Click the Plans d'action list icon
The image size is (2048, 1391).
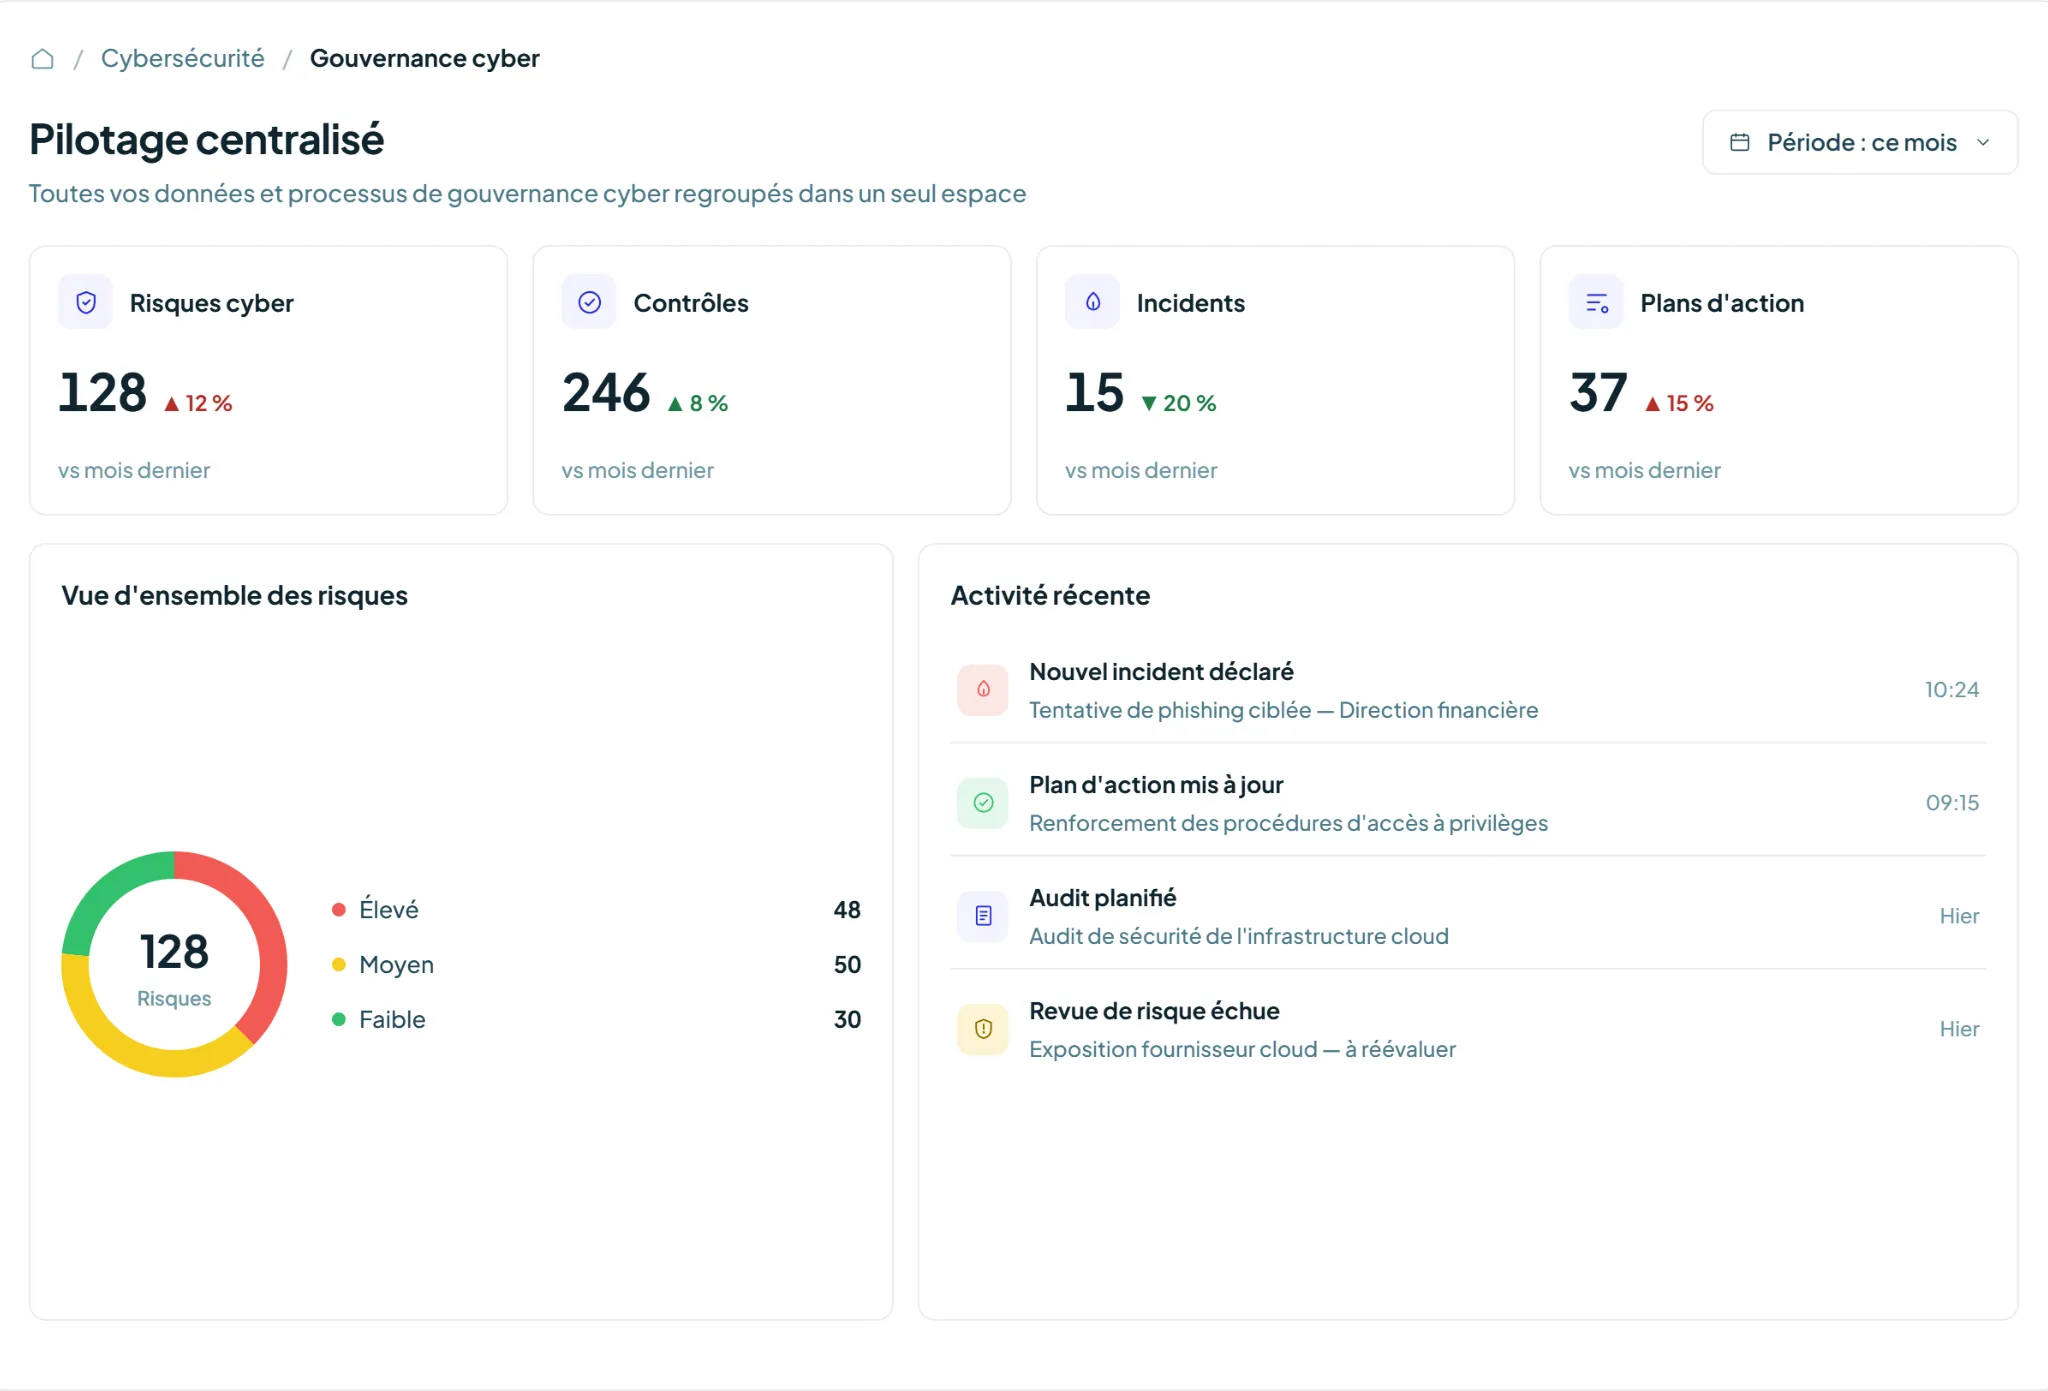tap(1597, 302)
